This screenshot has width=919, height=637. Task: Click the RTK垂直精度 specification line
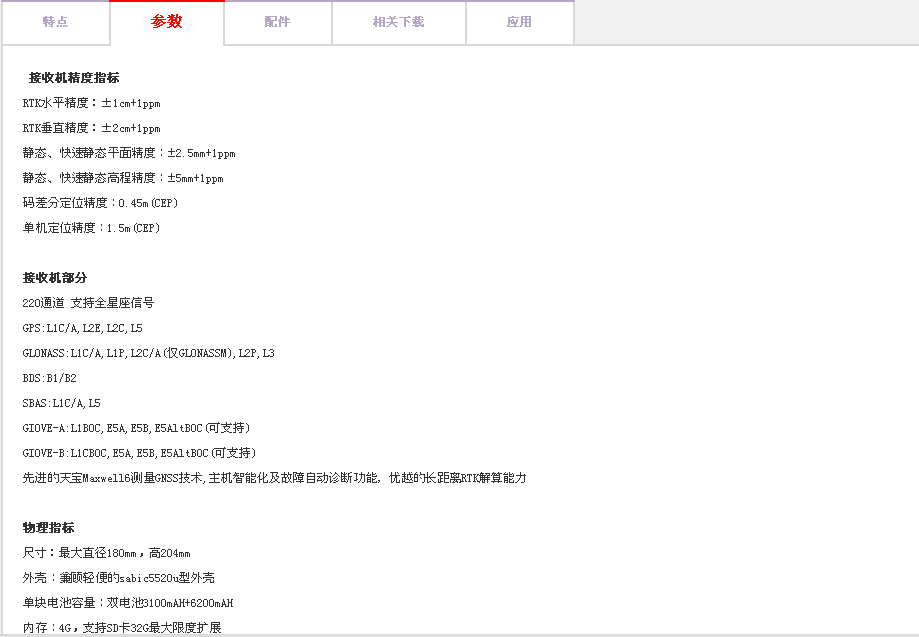pos(91,128)
